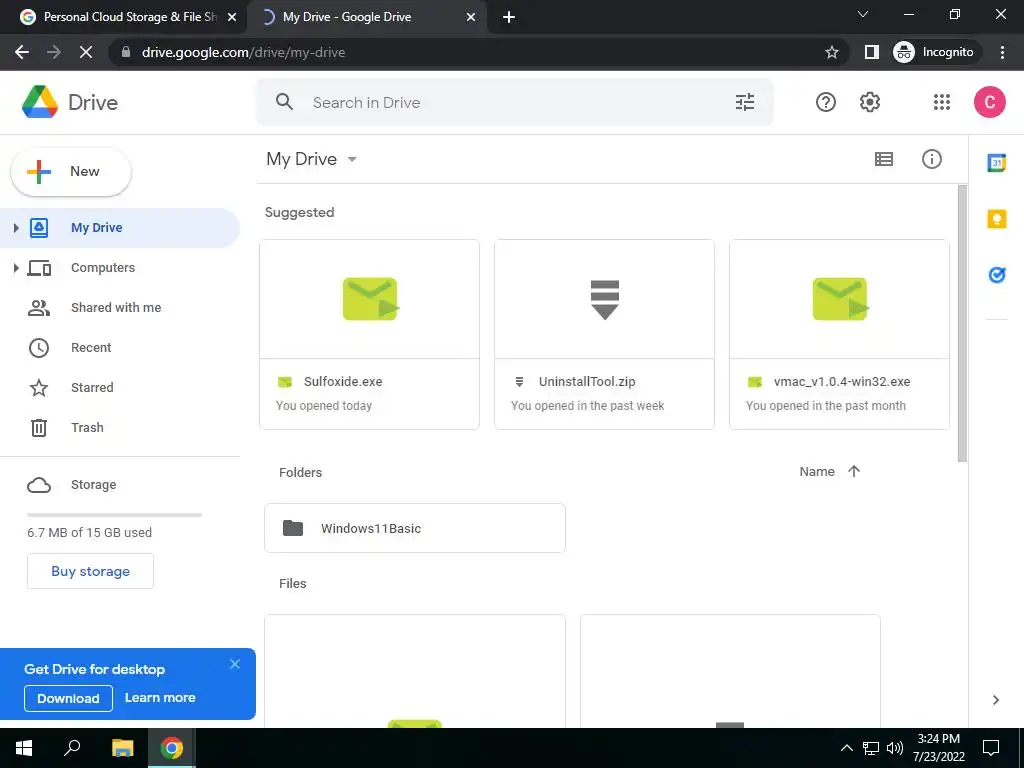Hide the side panel chevron

click(x=995, y=700)
